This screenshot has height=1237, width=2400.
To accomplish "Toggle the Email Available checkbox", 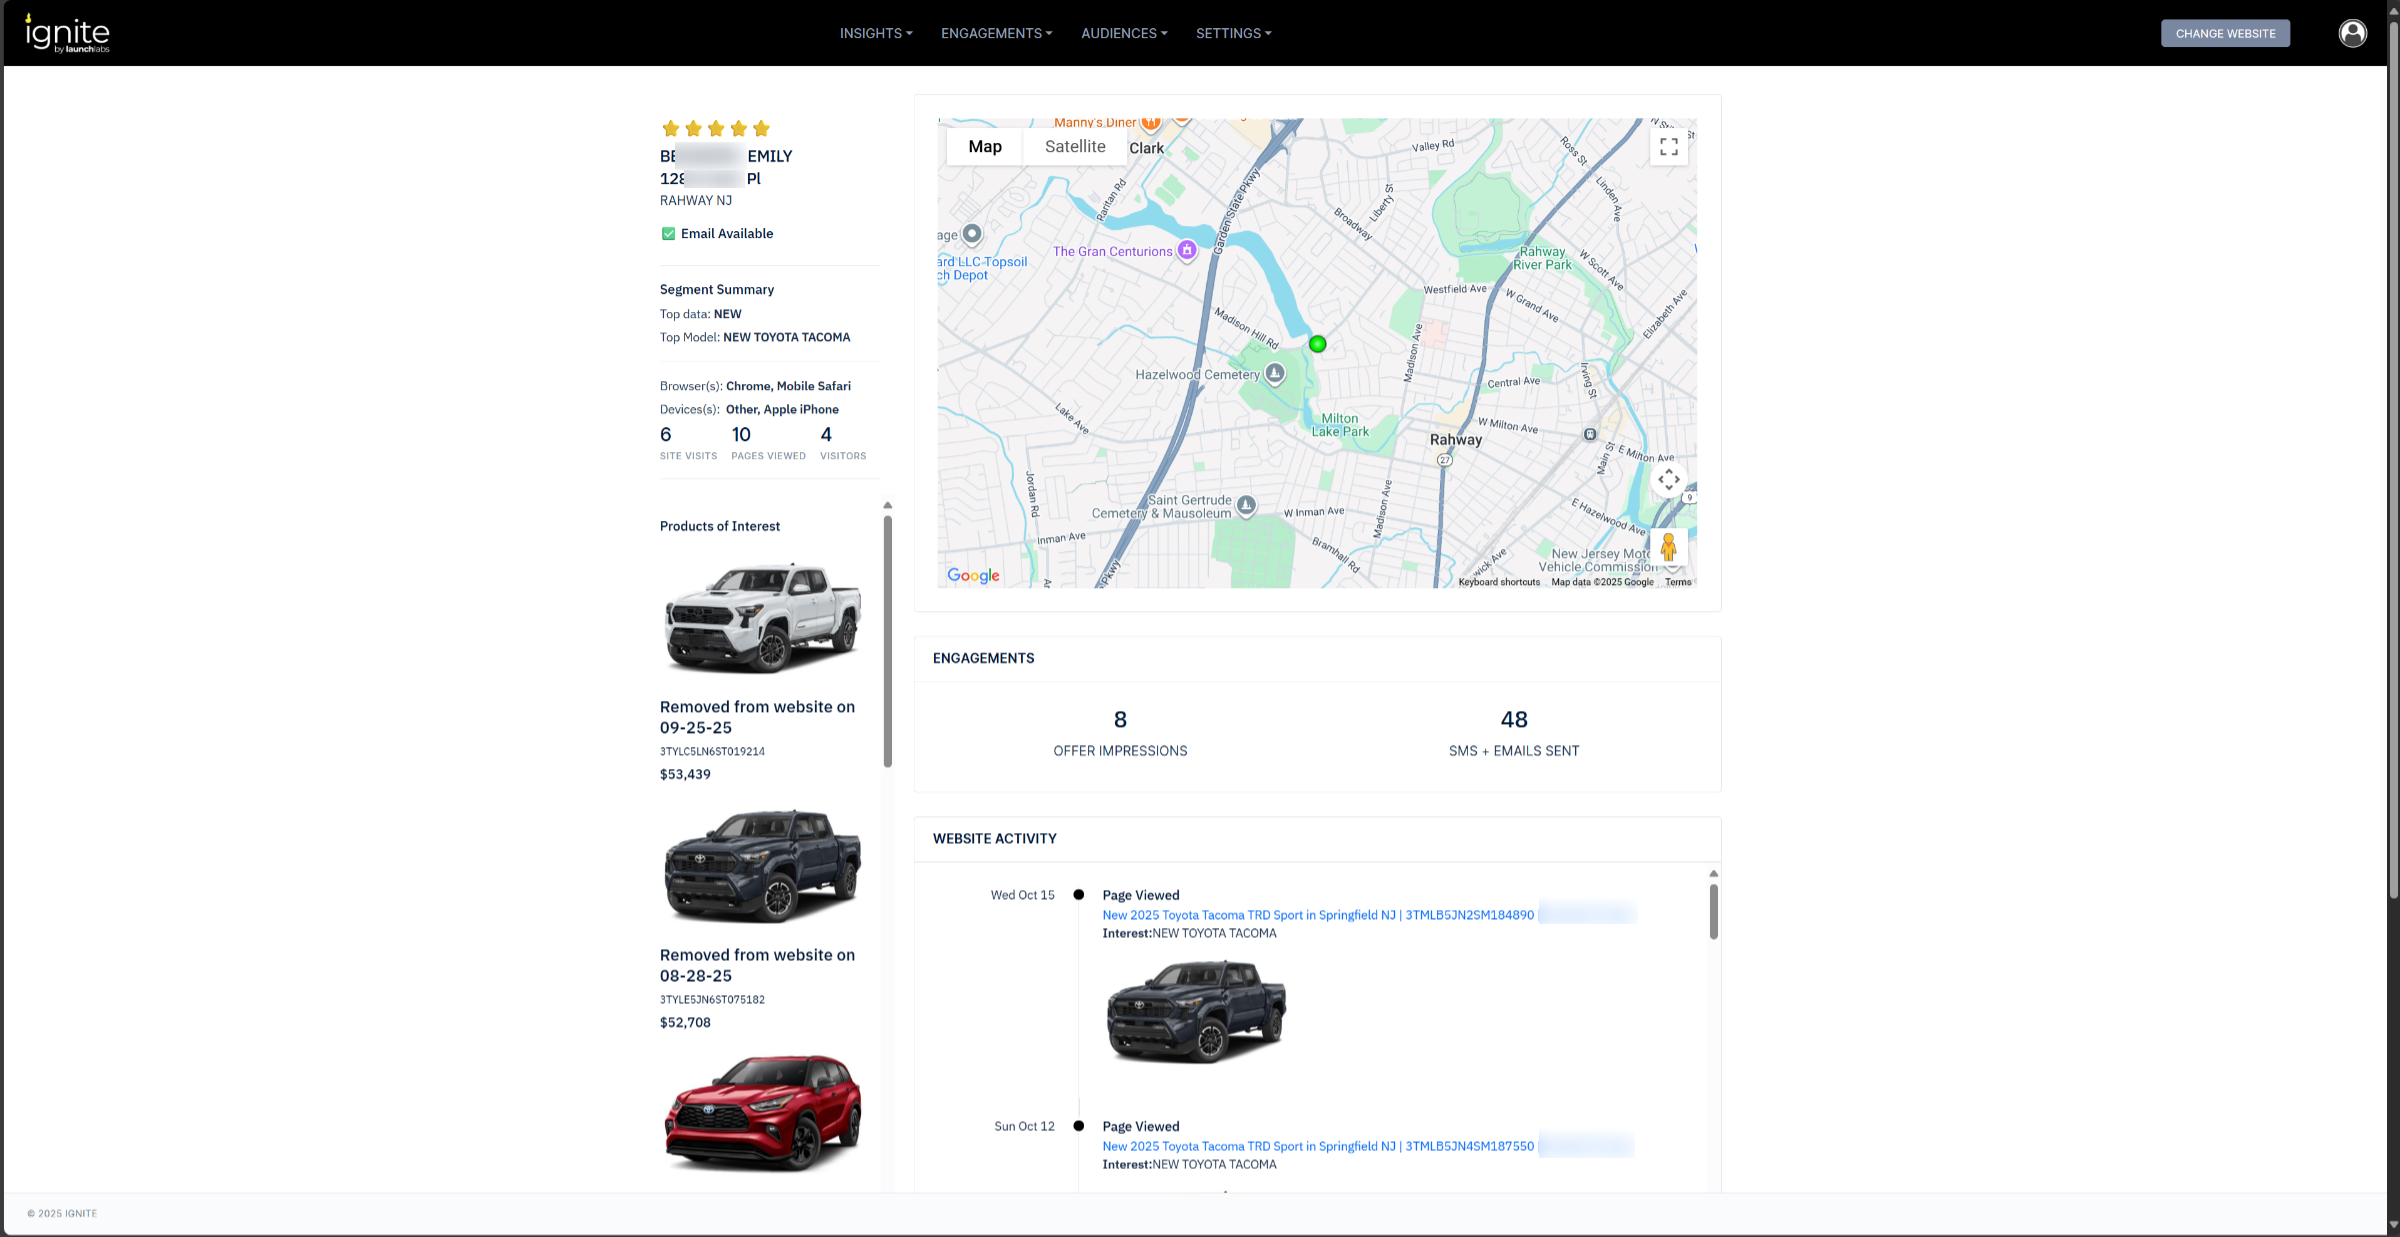I will (x=668, y=234).
